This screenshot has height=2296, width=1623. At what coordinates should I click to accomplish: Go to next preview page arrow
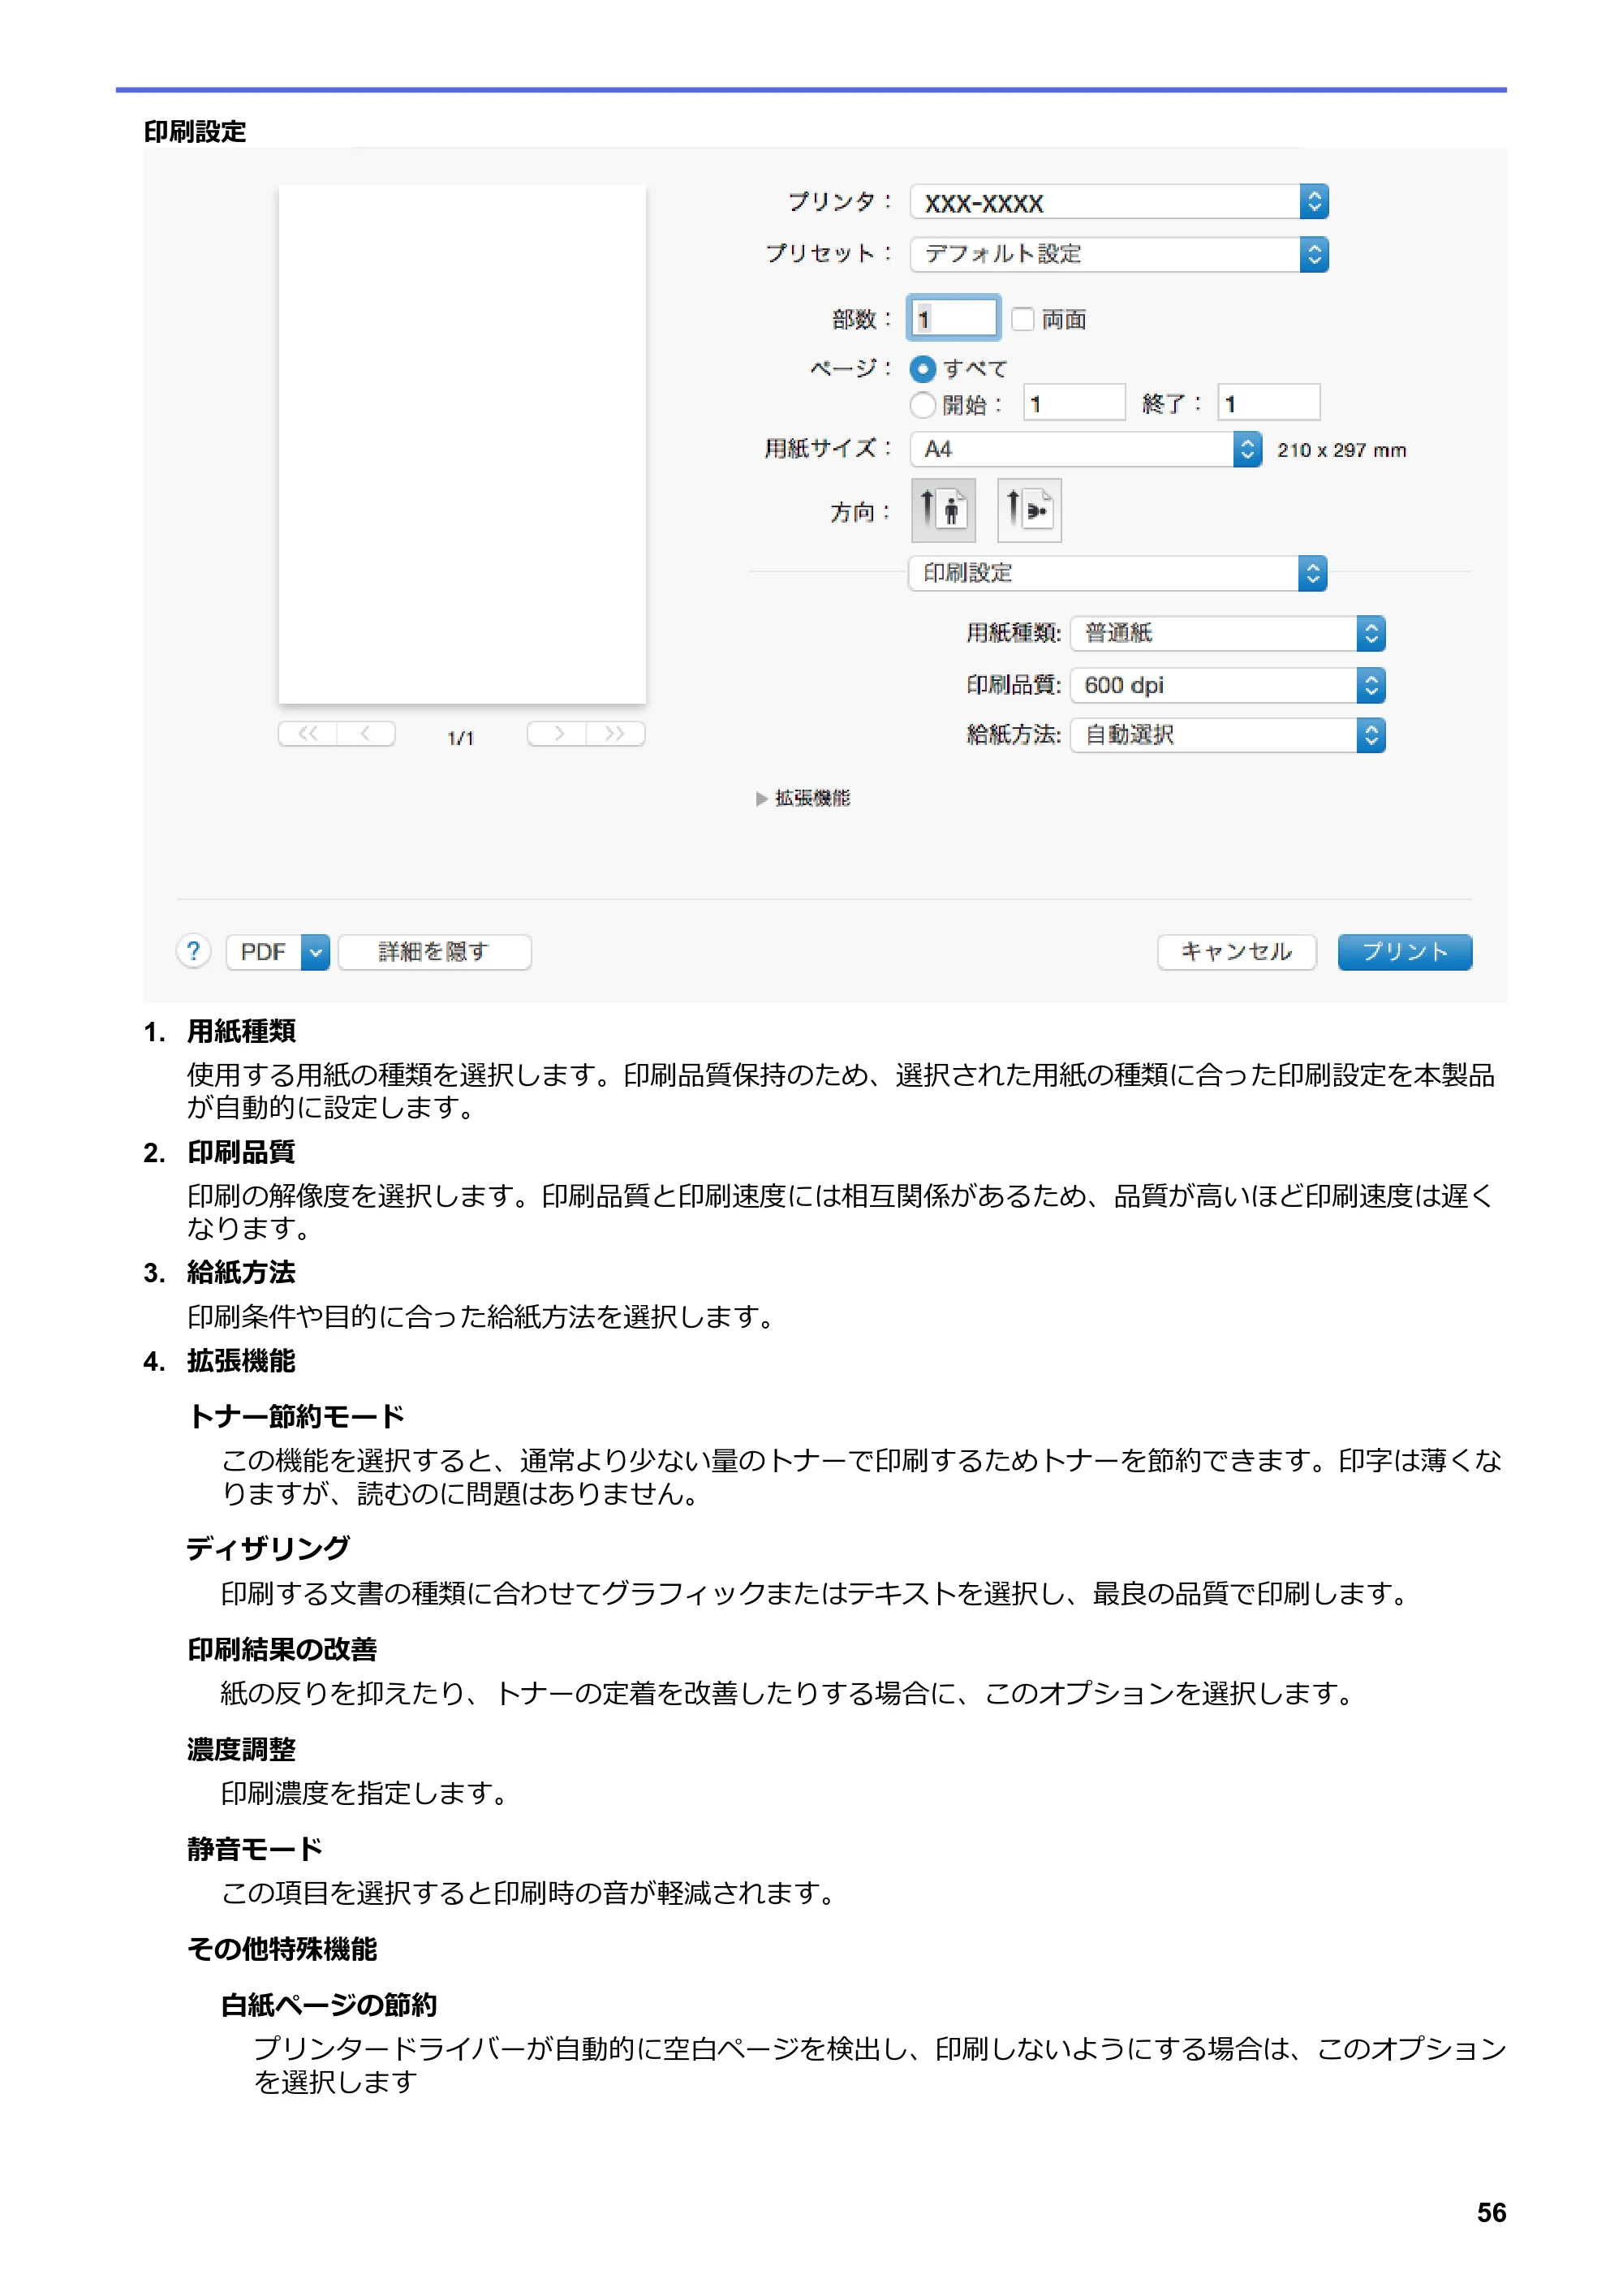pyautogui.click(x=557, y=734)
